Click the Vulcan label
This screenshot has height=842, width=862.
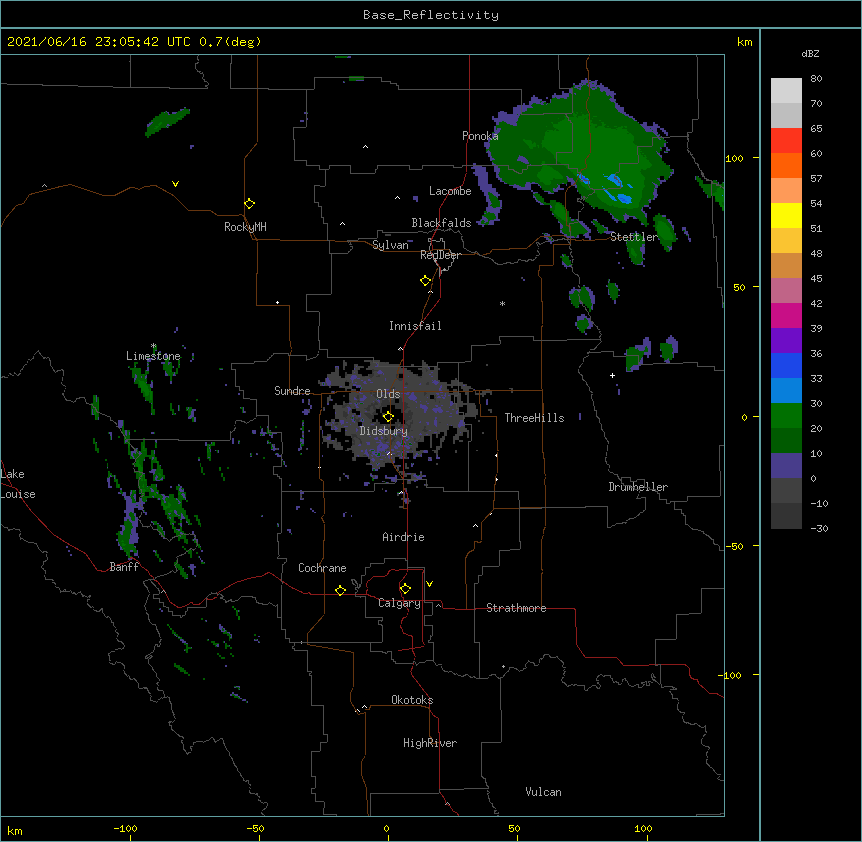543,792
